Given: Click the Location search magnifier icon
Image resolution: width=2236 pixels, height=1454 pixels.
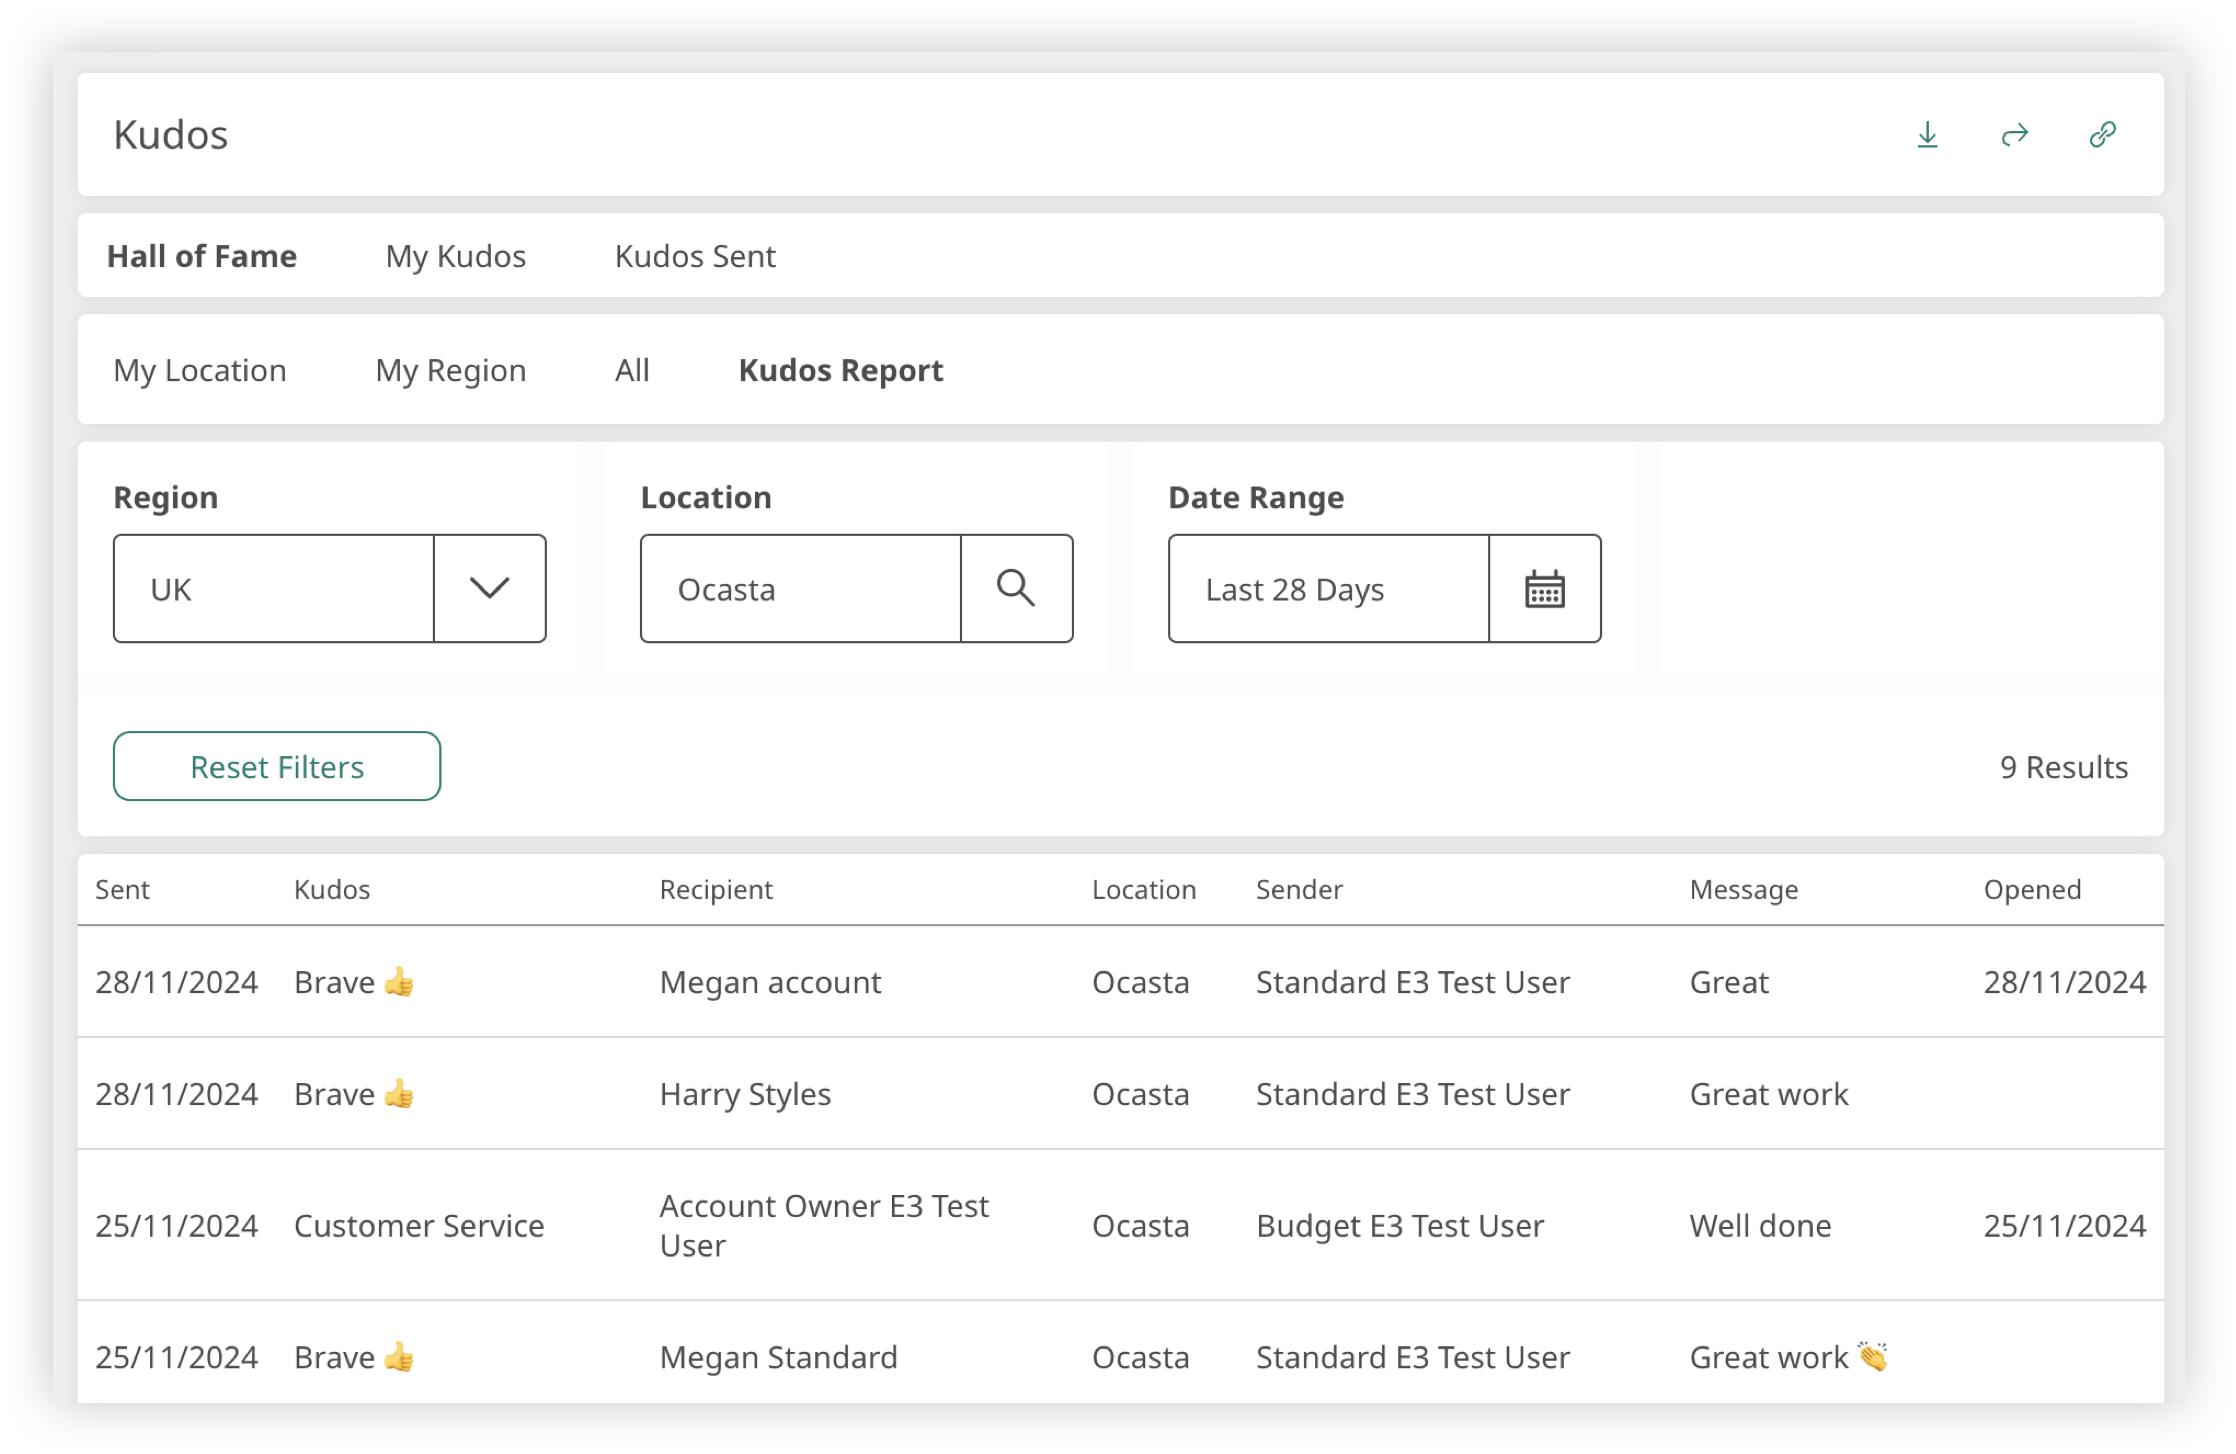Looking at the screenshot, I should [x=1016, y=588].
